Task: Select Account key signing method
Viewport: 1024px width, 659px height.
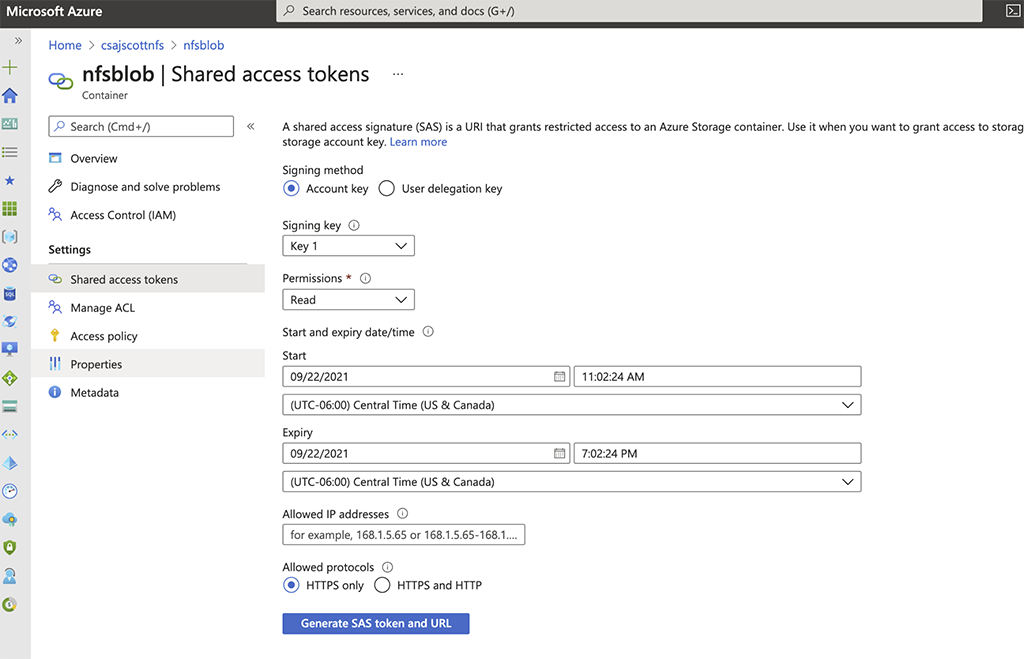Action: click(x=291, y=188)
